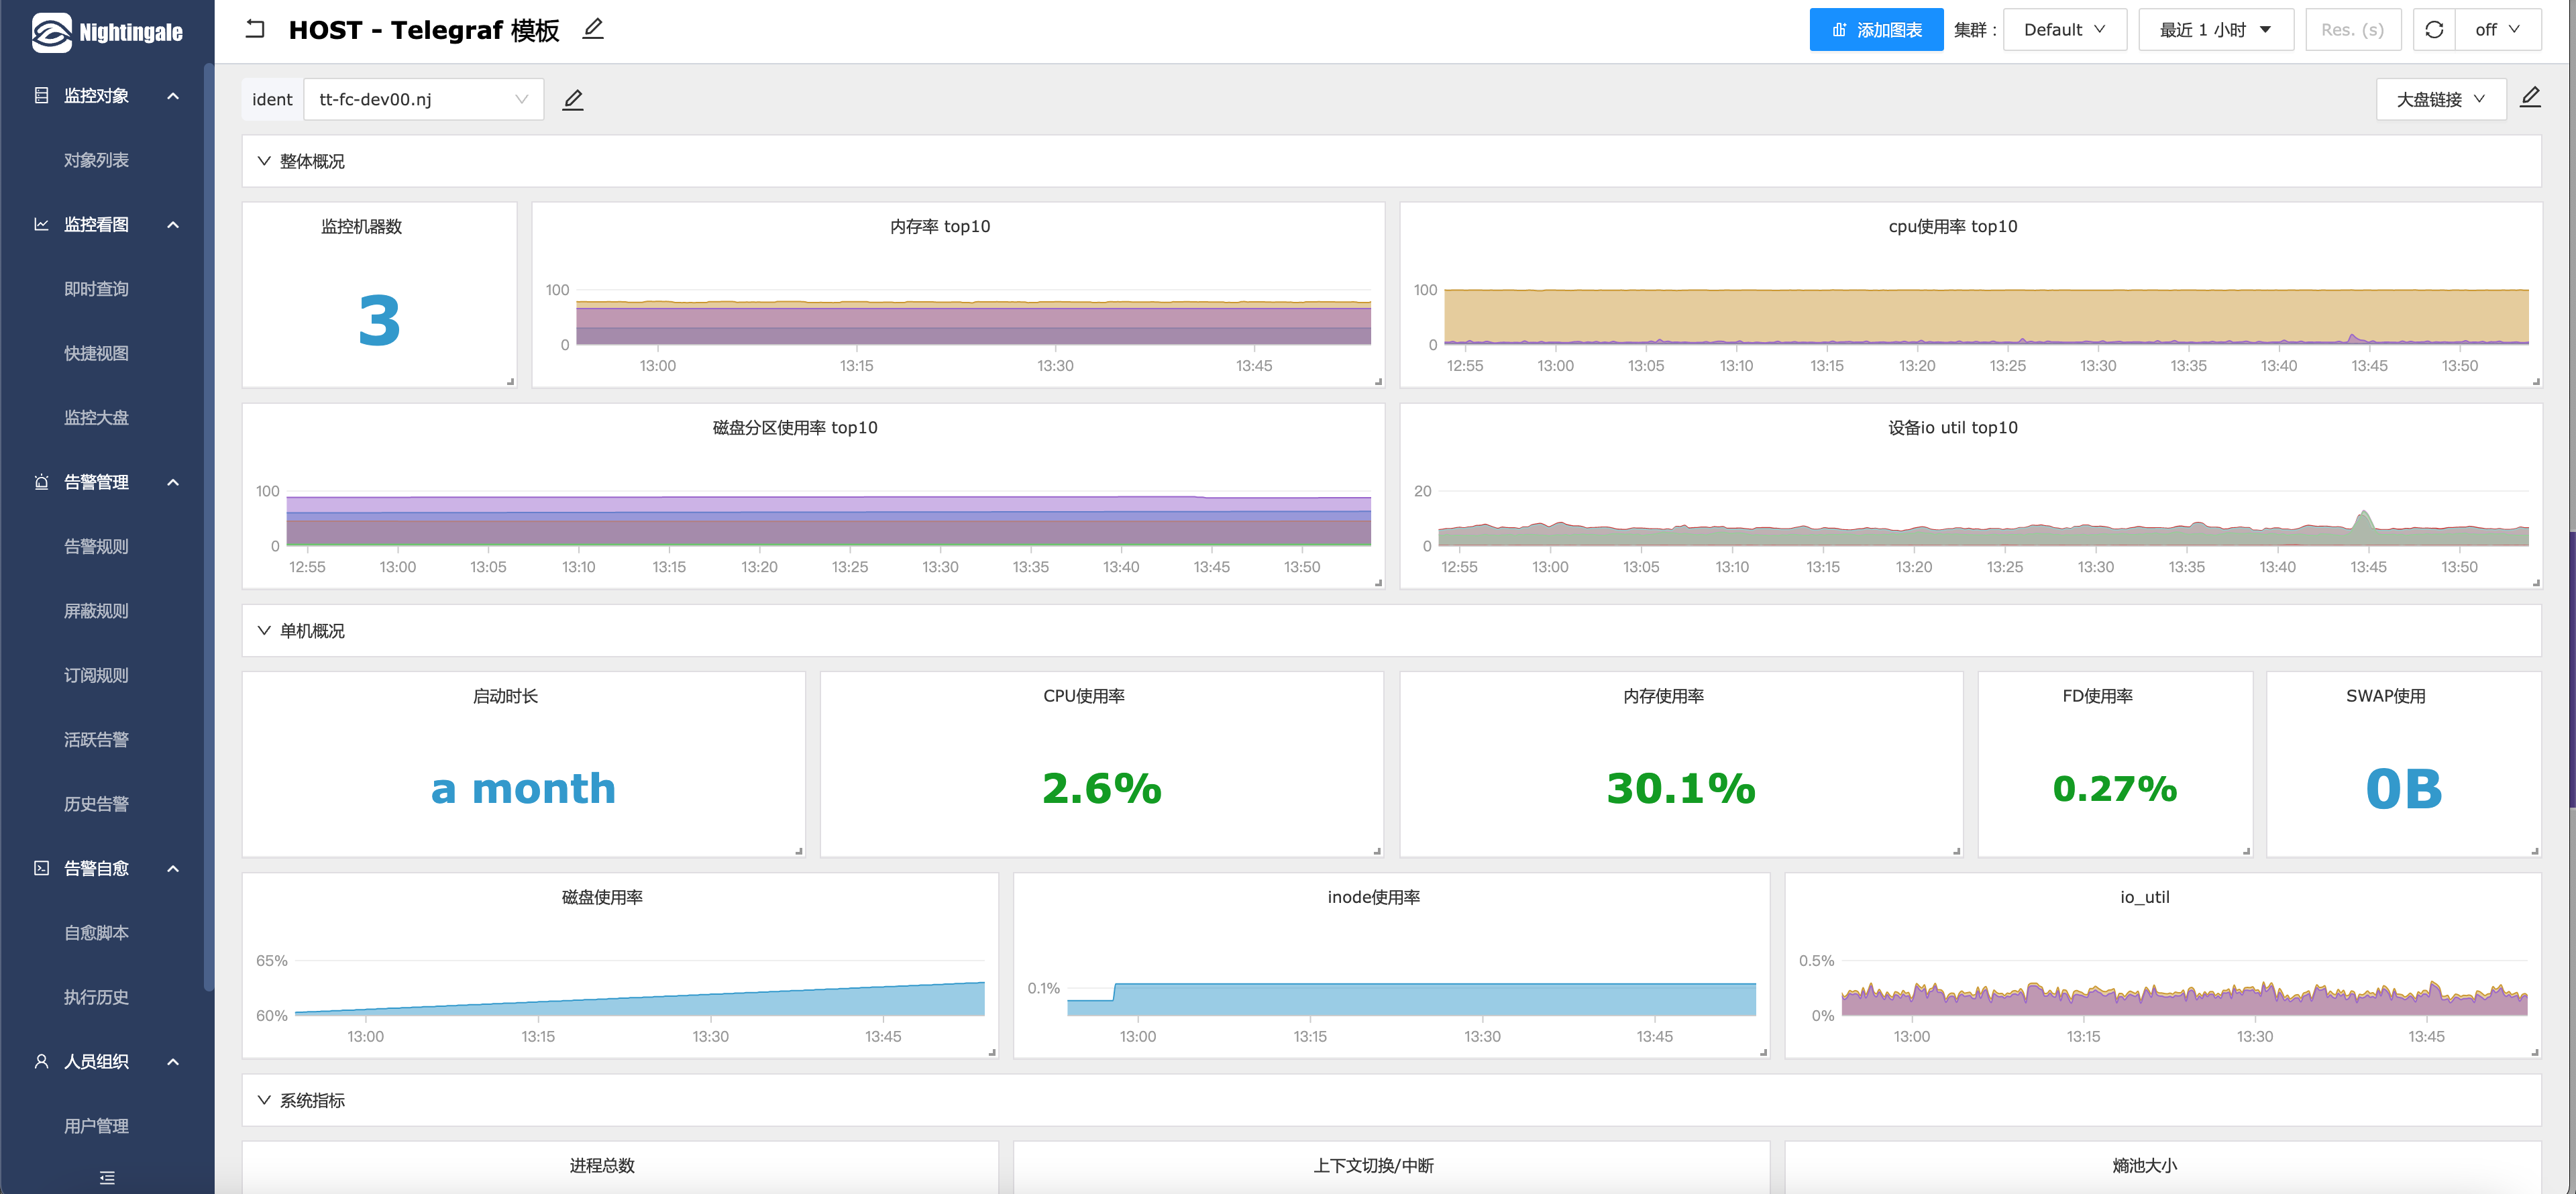Go to 监控大盘 in sidebar
Viewport: 2576px width, 1194px height.
(x=96, y=418)
